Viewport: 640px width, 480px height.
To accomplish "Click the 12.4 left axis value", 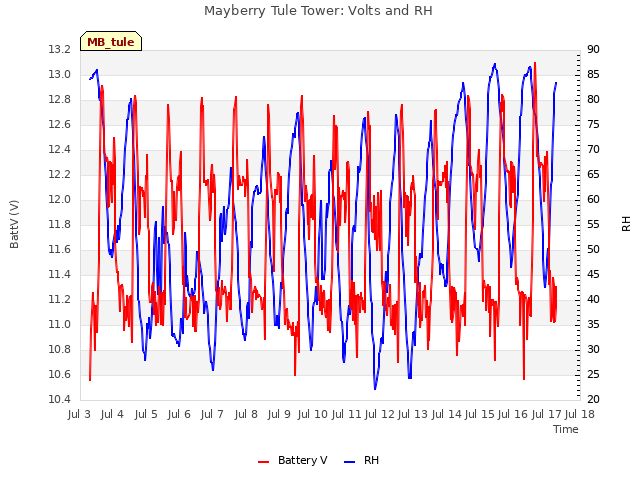I will 59,149.
